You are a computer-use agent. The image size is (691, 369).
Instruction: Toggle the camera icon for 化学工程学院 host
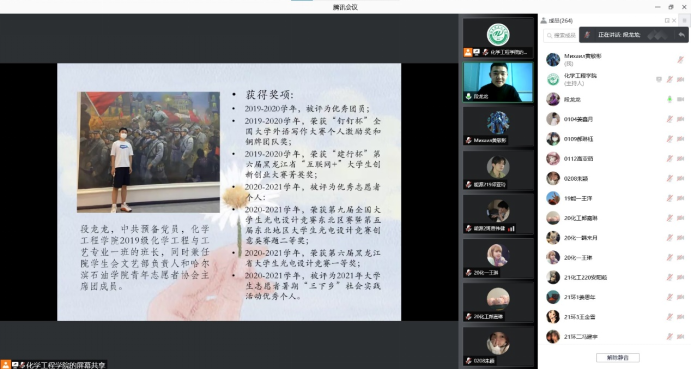point(680,79)
